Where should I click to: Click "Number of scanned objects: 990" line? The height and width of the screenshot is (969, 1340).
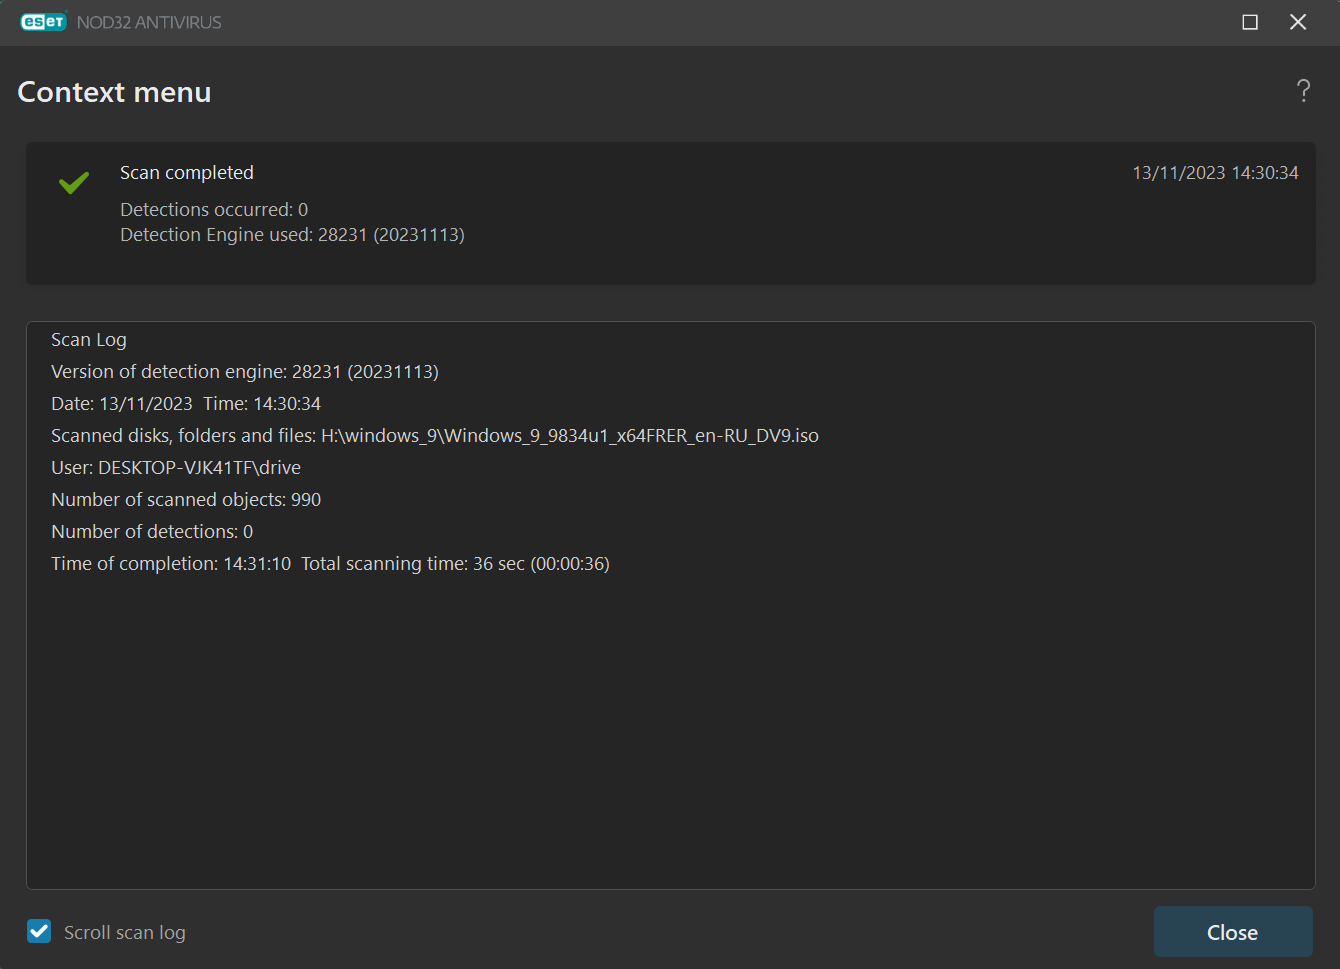tap(186, 500)
